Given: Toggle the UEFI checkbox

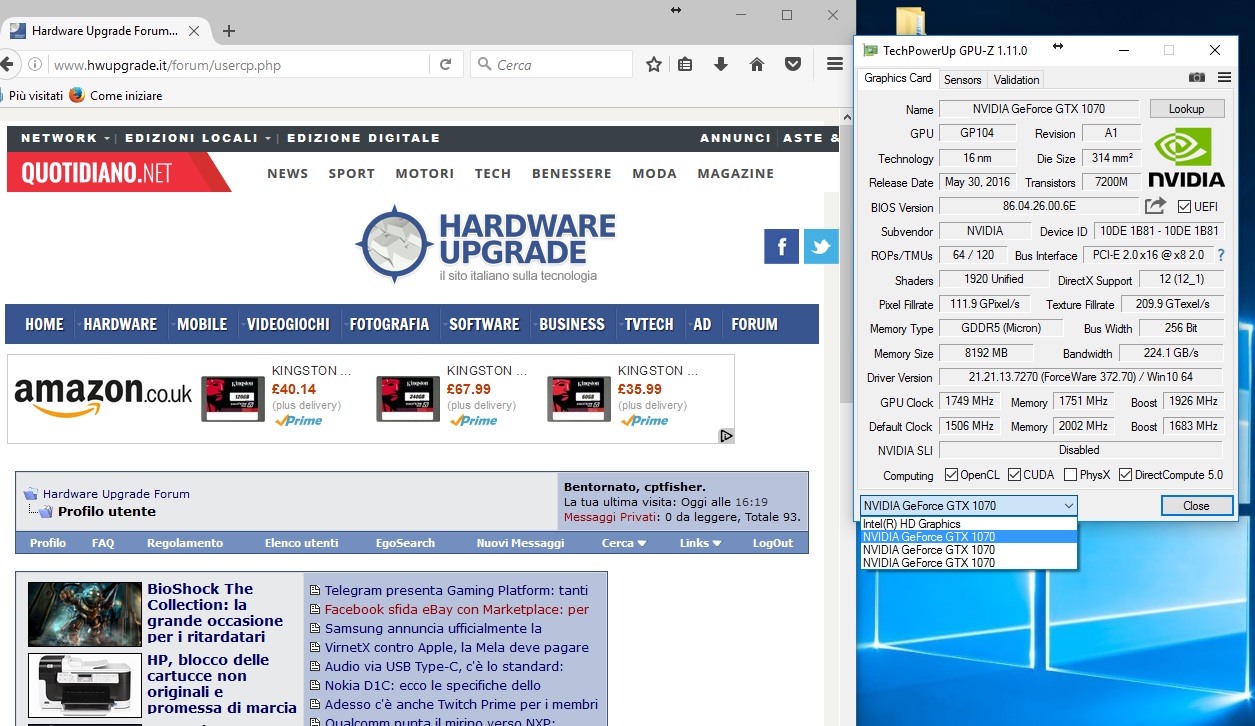Looking at the screenshot, I should click(1185, 207).
